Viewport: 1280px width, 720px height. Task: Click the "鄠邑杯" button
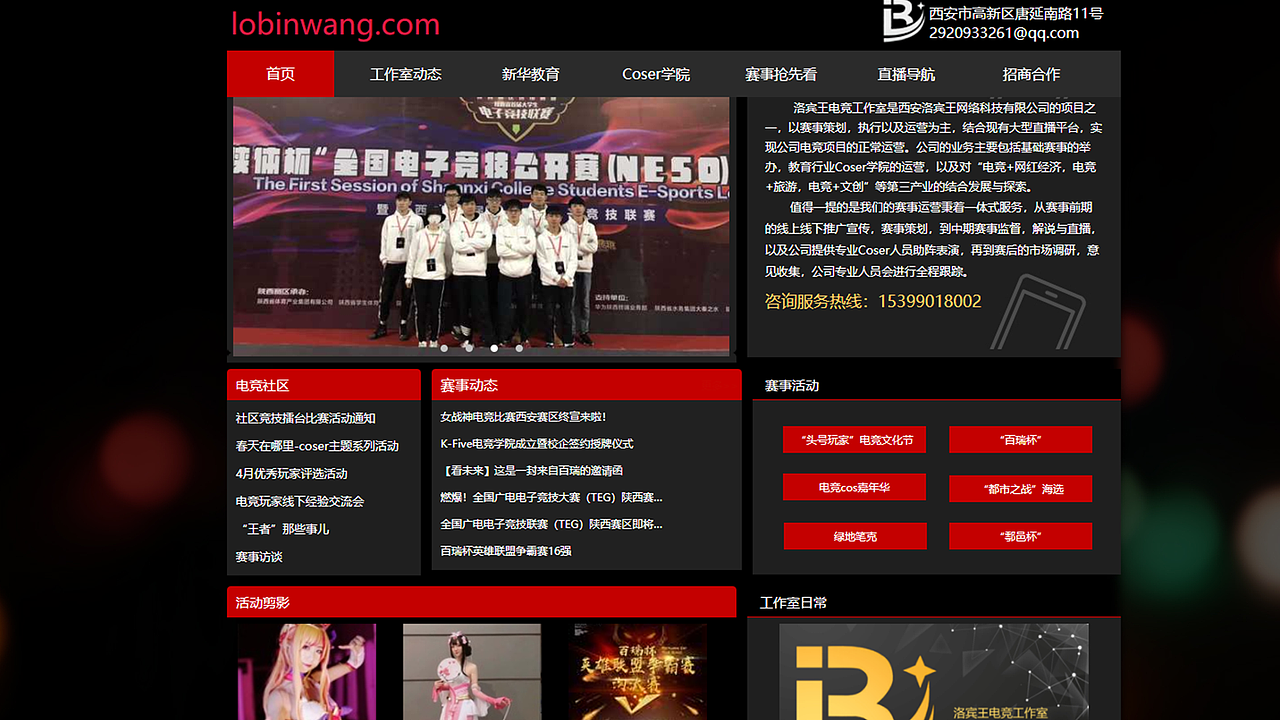click(x=1020, y=536)
